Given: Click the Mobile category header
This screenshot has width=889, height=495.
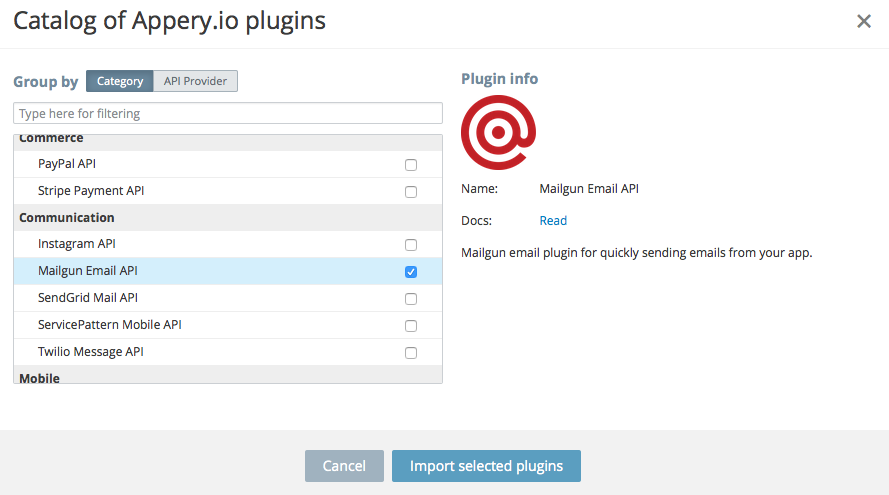Looking at the screenshot, I should tap(40, 378).
